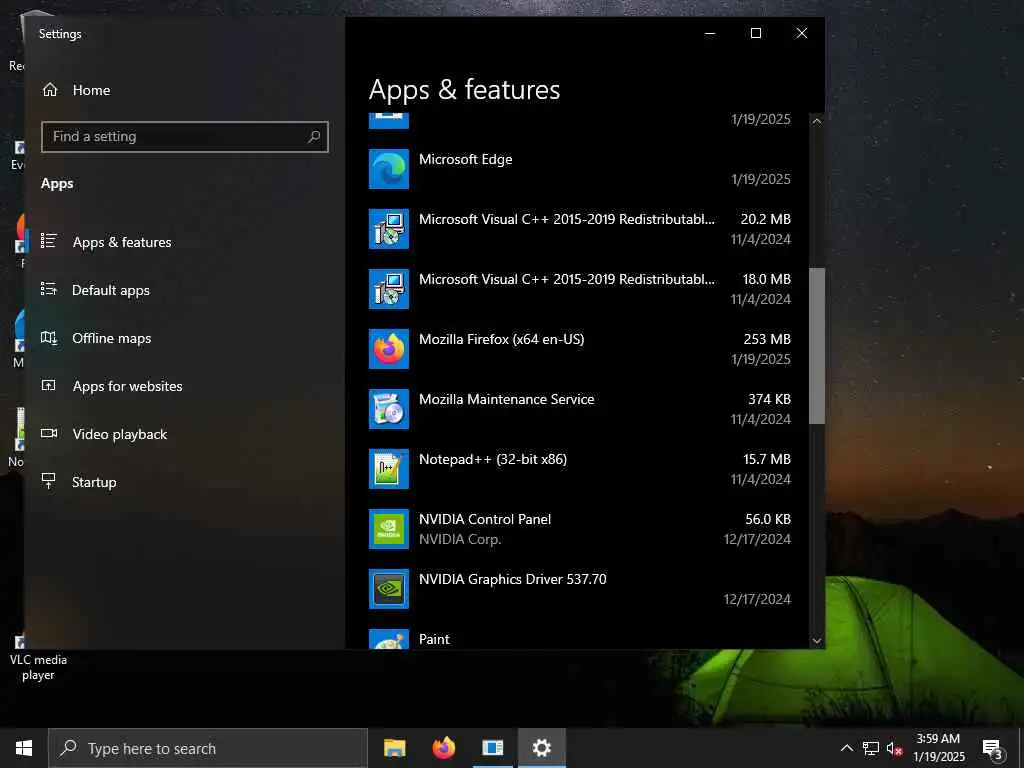Click the taskbar clock showing 3:59 AM
1024x768 pixels.
(938, 748)
